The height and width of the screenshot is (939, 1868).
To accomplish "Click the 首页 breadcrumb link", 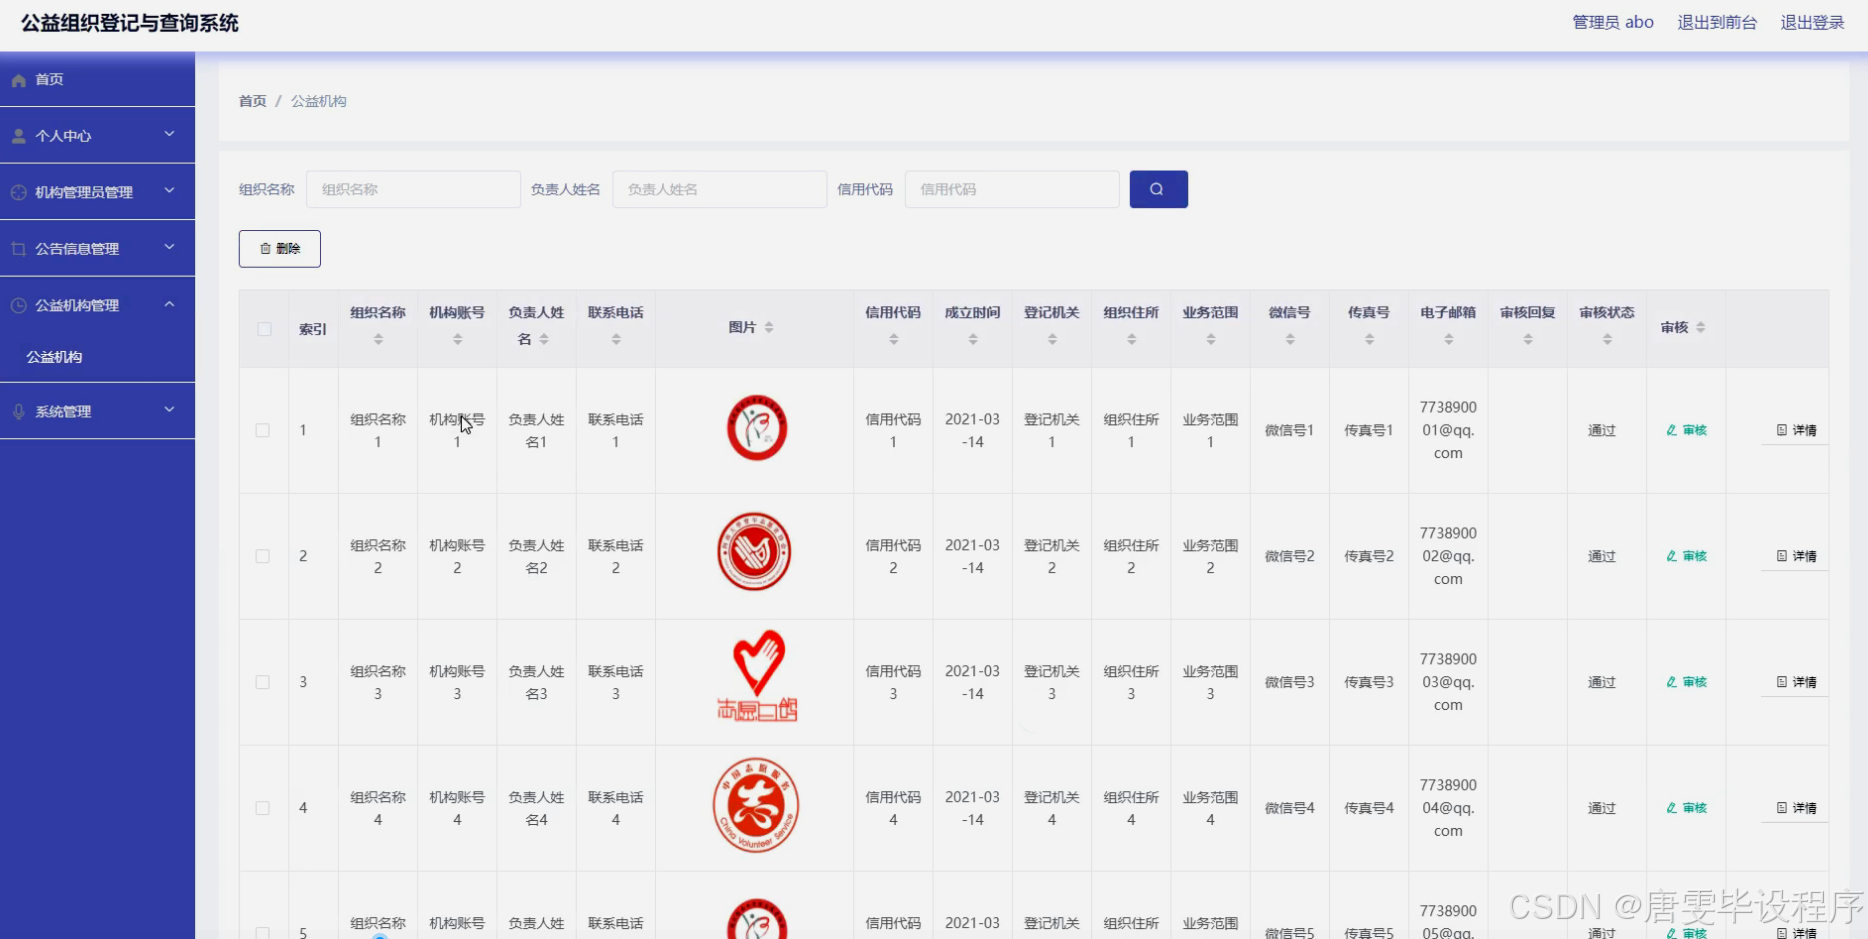I will pyautogui.click(x=253, y=101).
